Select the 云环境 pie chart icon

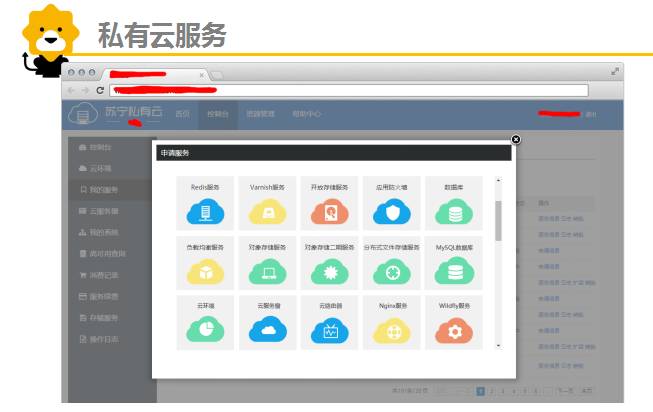[205, 330]
